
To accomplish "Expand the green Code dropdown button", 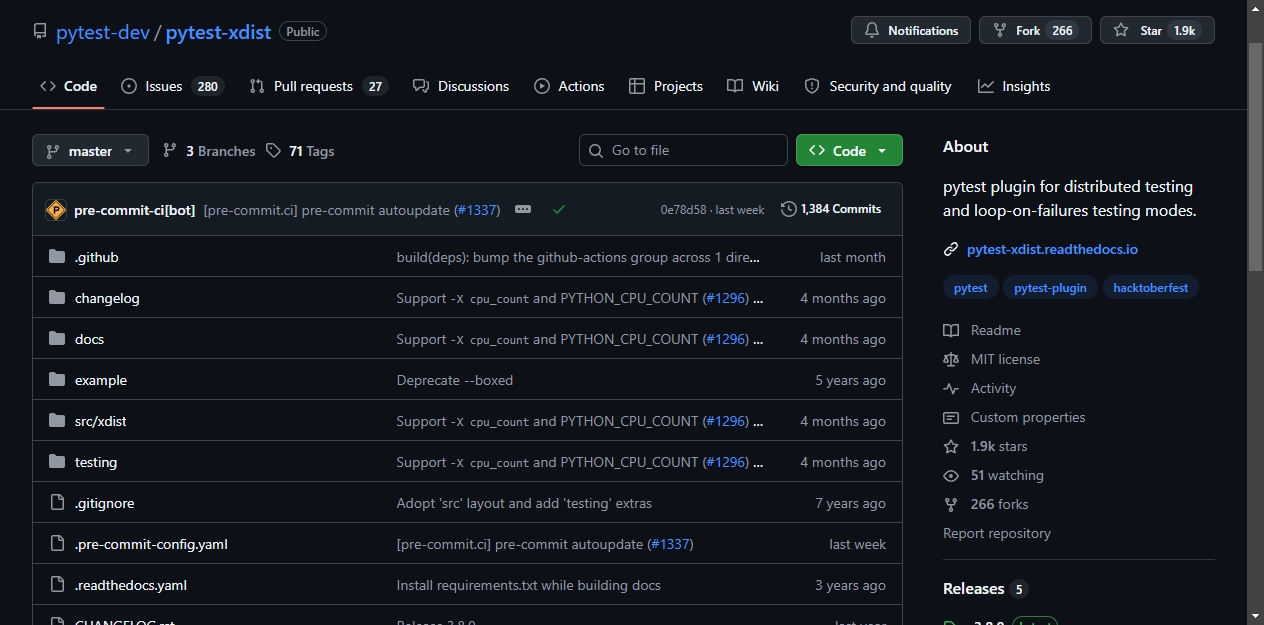I will pyautogui.click(x=849, y=150).
